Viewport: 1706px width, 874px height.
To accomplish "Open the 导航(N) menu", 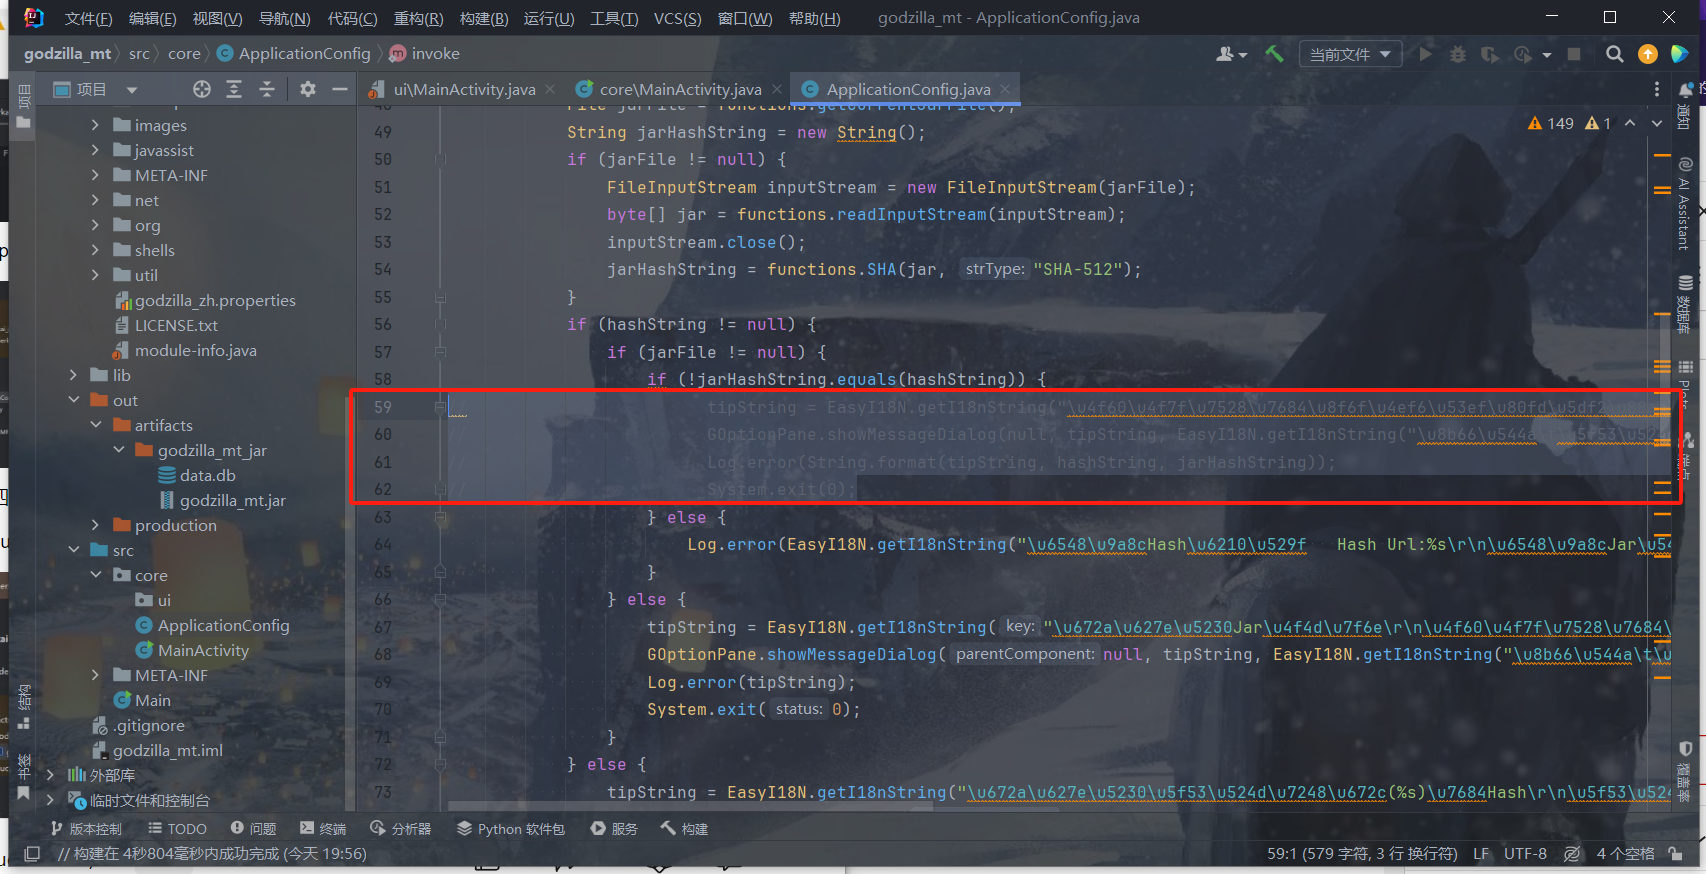I will click(284, 18).
